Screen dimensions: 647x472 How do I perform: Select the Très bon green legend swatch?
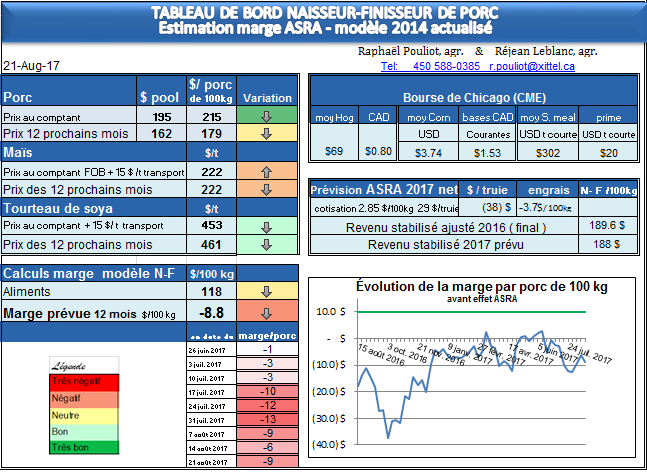84,449
